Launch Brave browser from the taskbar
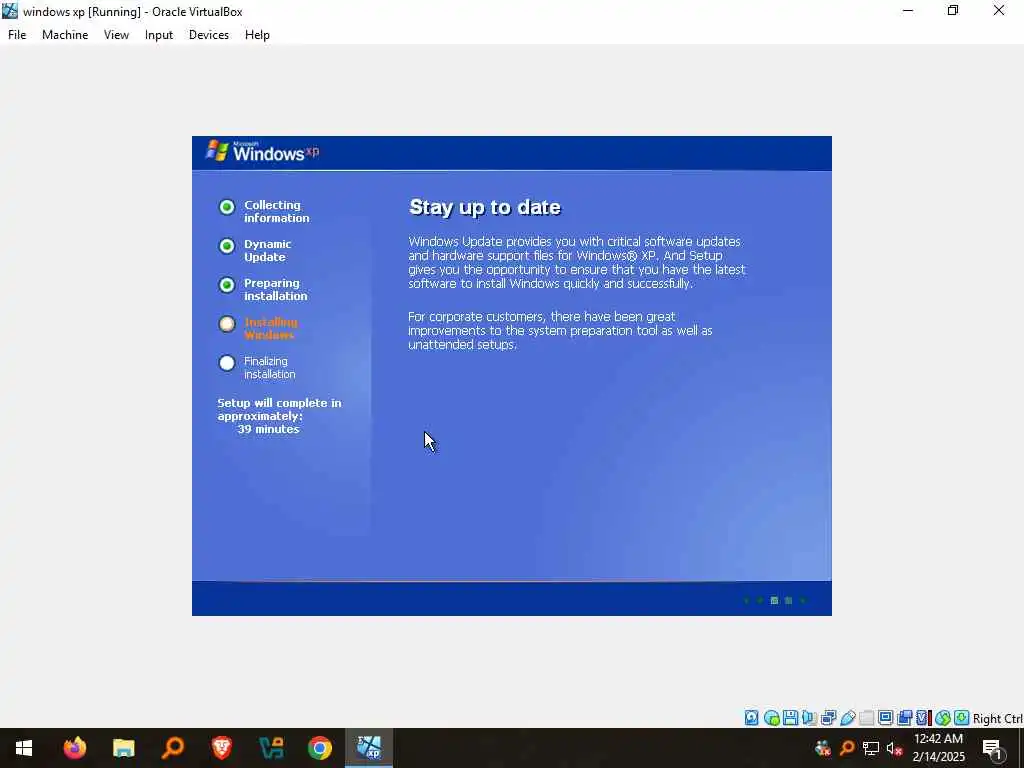Image resolution: width=1024 pixels, height=768 pixels. 221,748
